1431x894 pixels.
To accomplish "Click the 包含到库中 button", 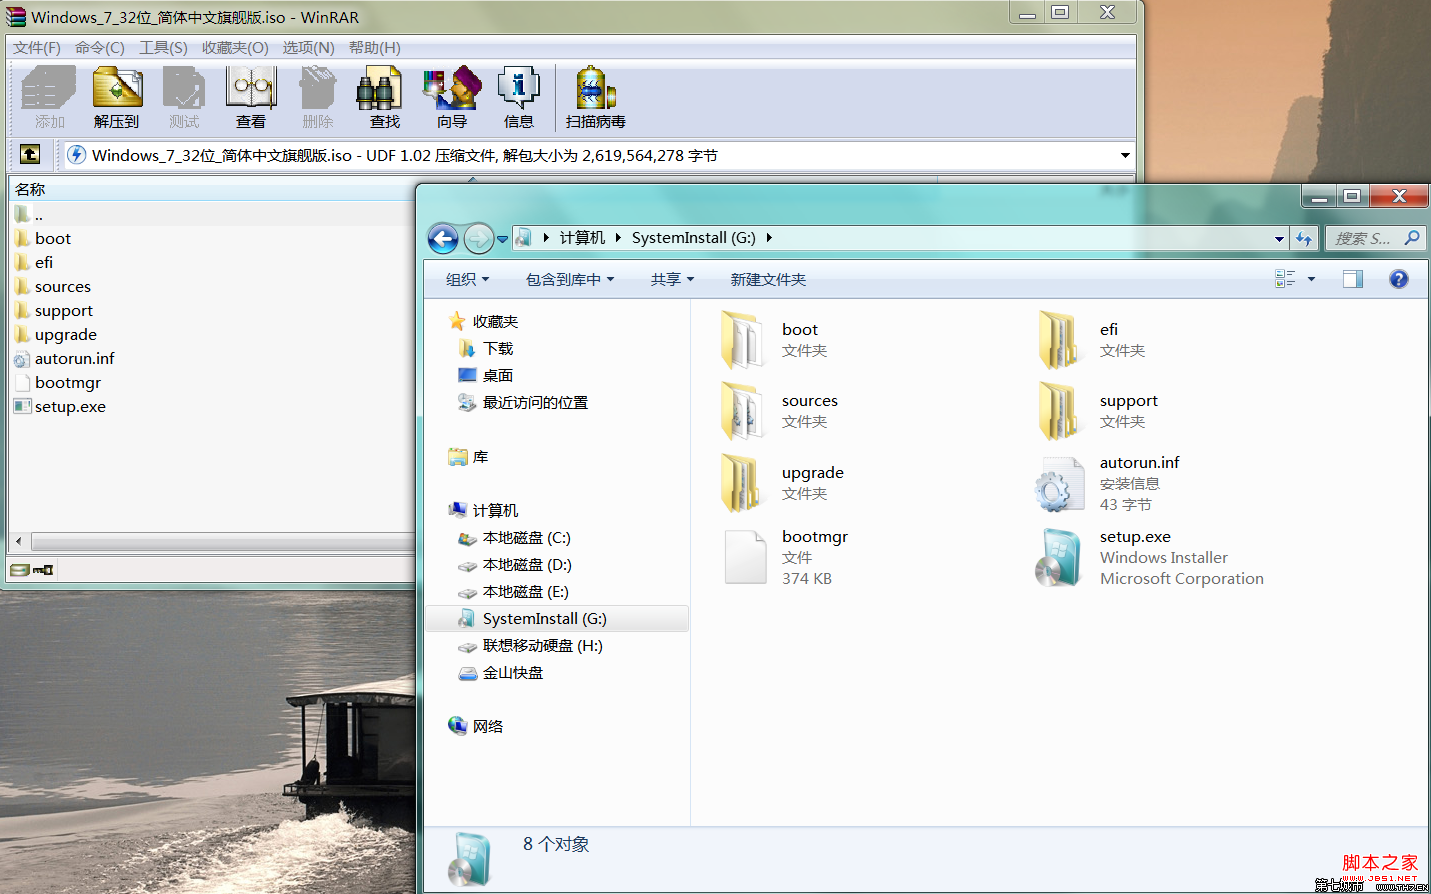I will (x=565, y=279).
